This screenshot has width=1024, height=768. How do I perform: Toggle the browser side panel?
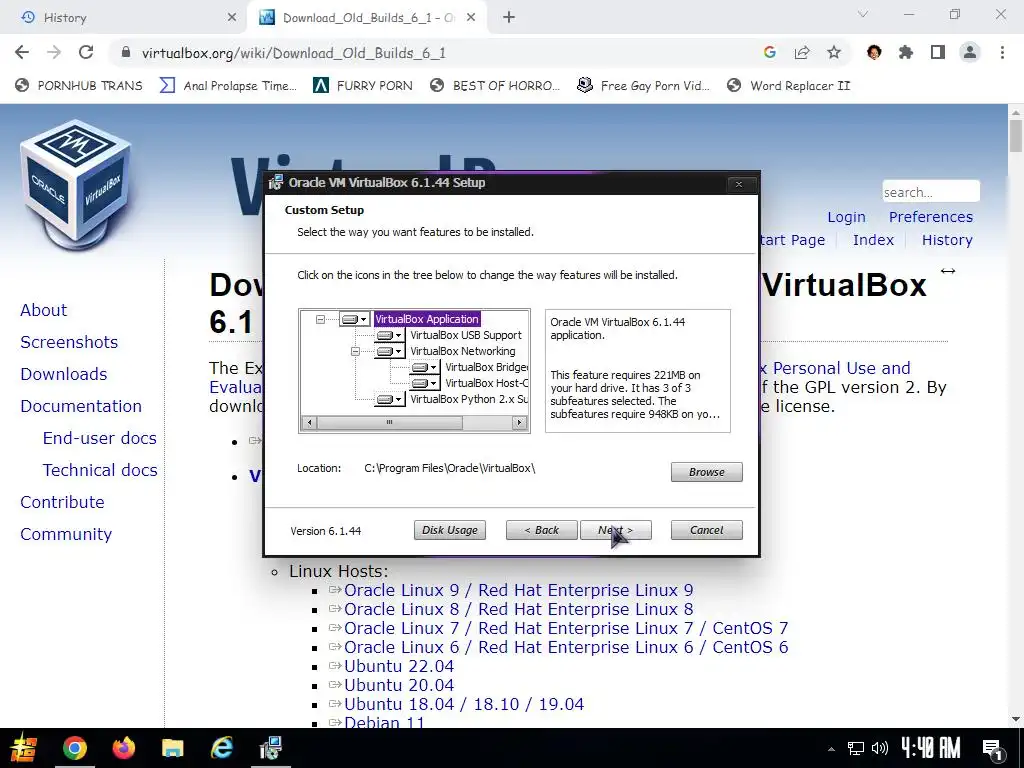click(x=938, y=53)
